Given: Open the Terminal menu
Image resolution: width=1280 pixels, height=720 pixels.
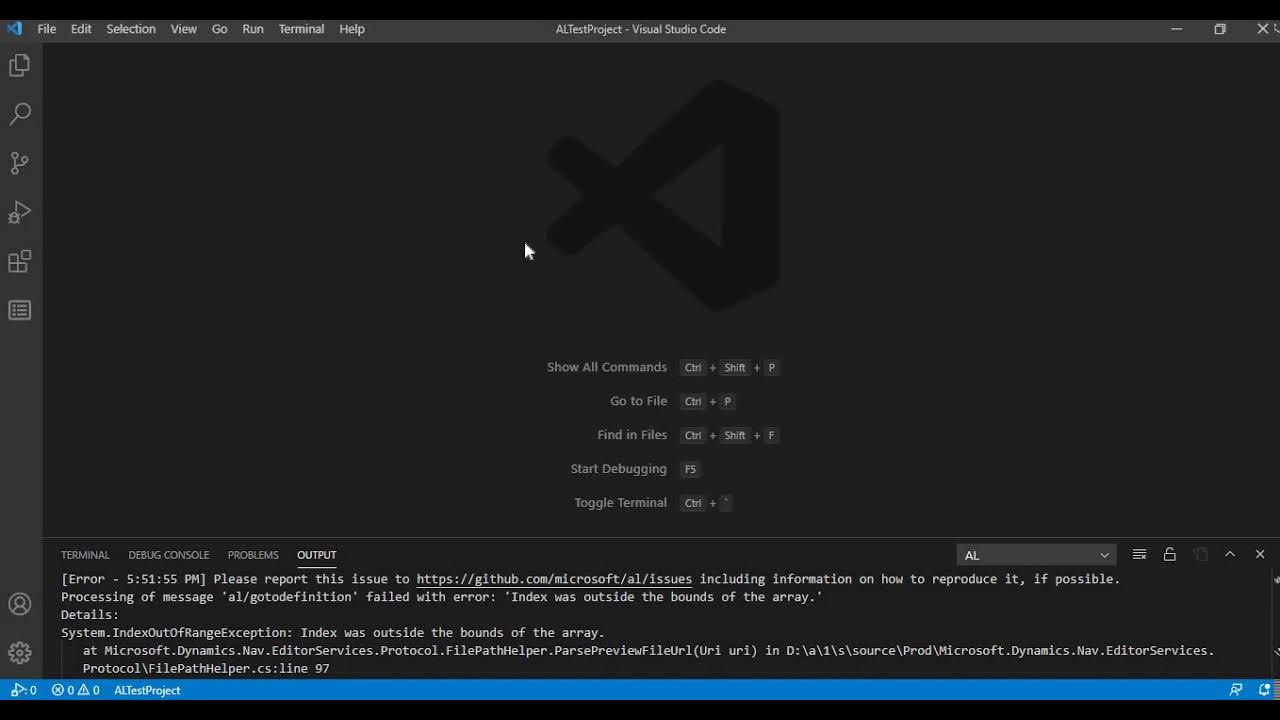Looking at the screenshot, I should point(301,29).
